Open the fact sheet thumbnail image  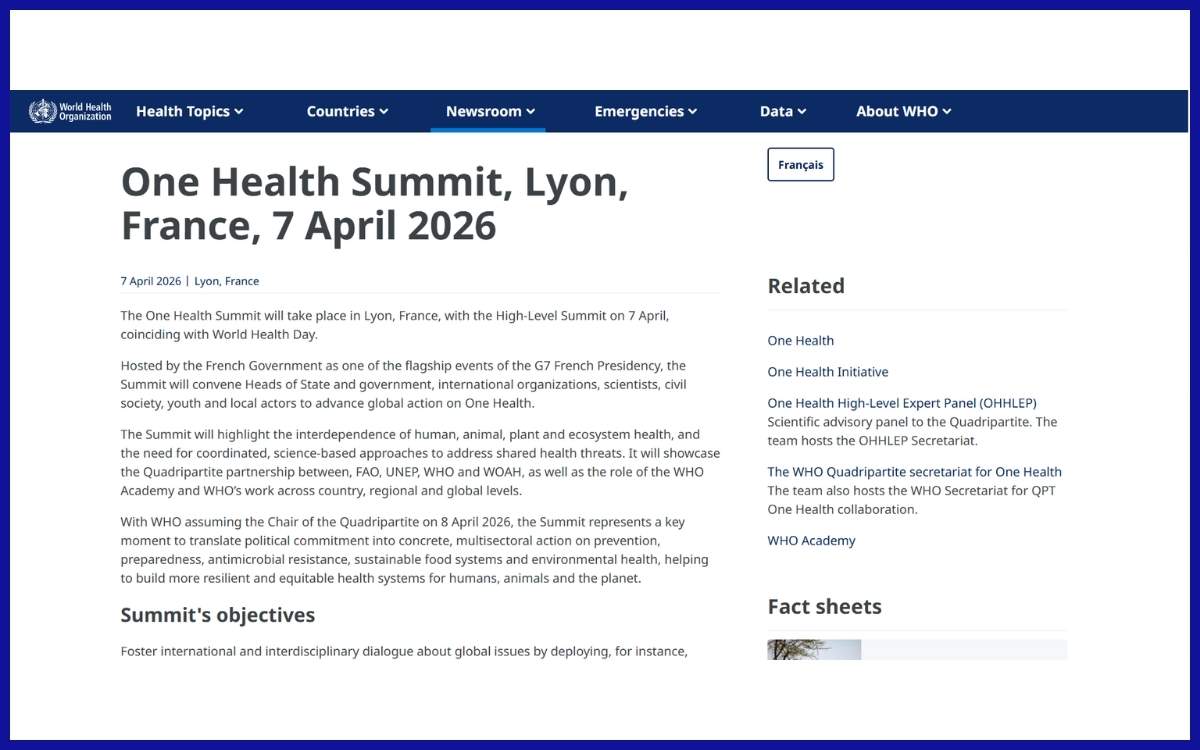click(813, 648)
